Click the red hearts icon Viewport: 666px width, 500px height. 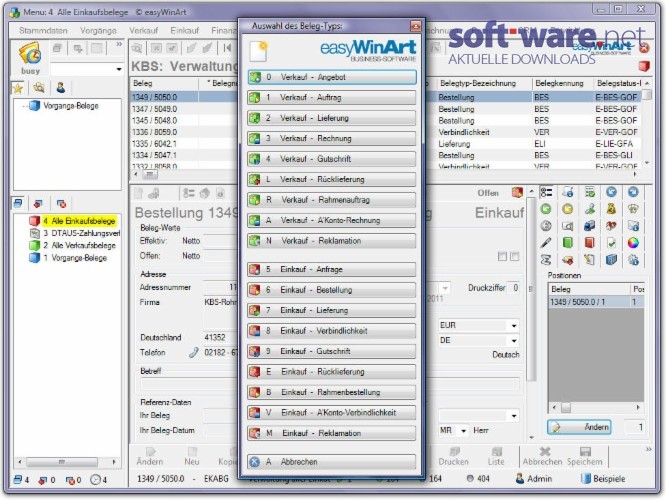click(x=611, y=226)
